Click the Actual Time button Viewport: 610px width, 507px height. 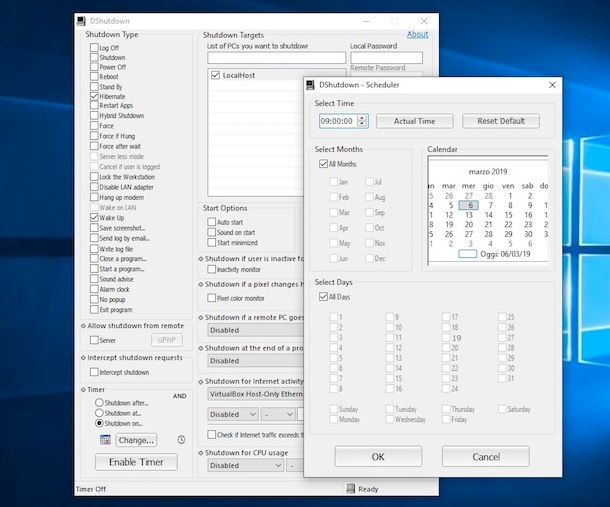[415, 121]
